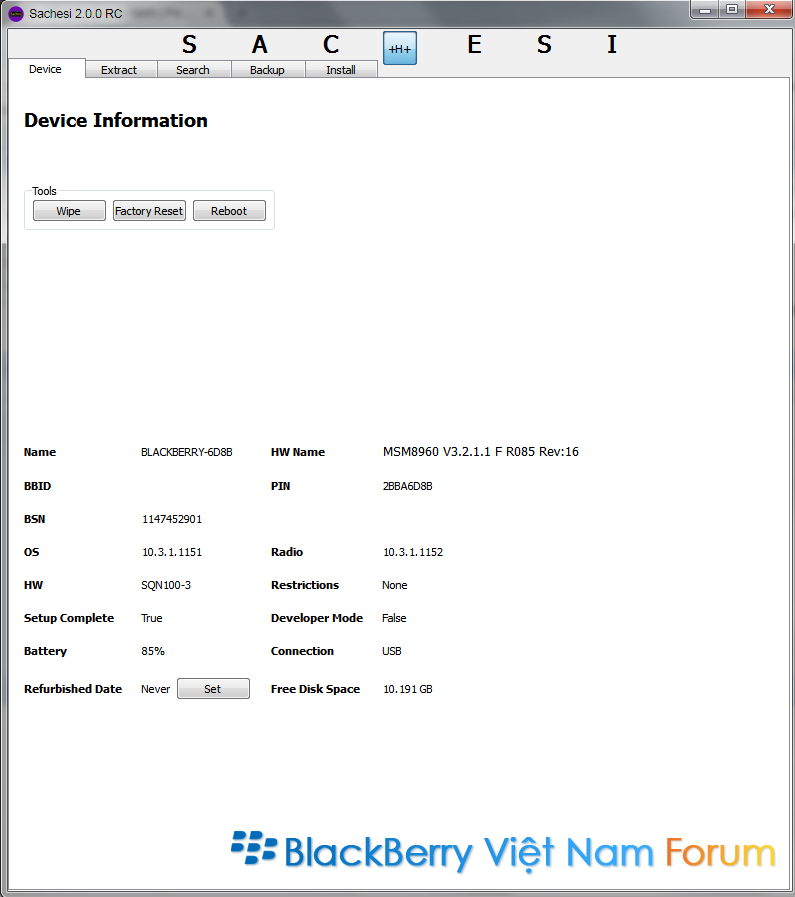Go to the Backup tab
The image size is (795, 897).
point(267,70)
